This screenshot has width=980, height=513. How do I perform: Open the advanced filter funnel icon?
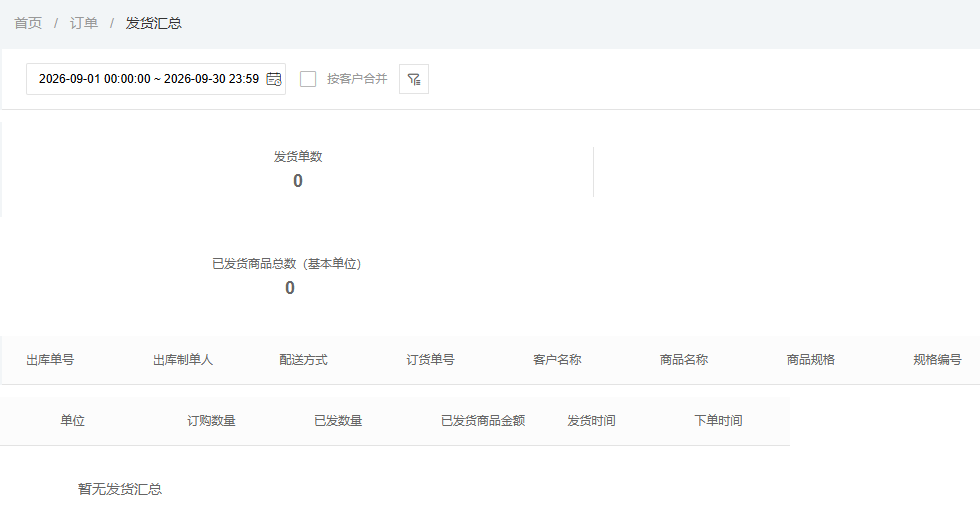[414, 79]
